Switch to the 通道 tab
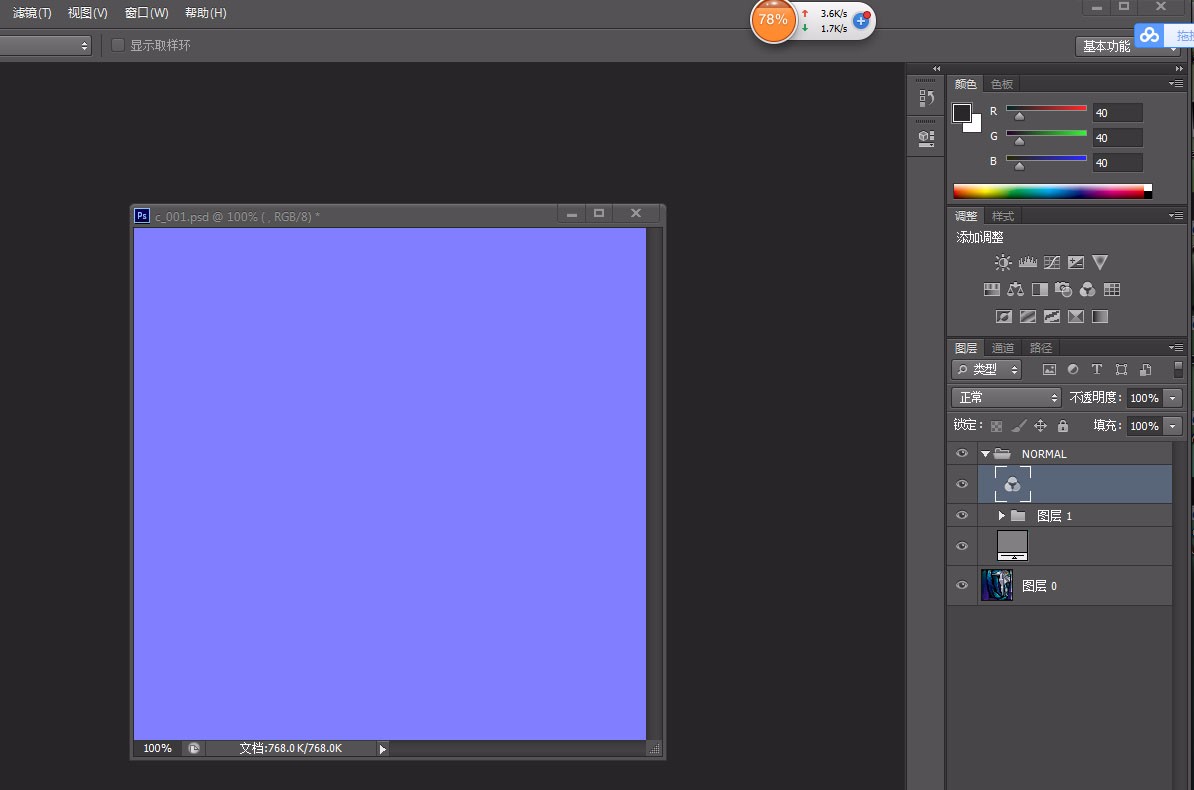The width and height of the screenshot is (1194, 790). [1002, 348]
